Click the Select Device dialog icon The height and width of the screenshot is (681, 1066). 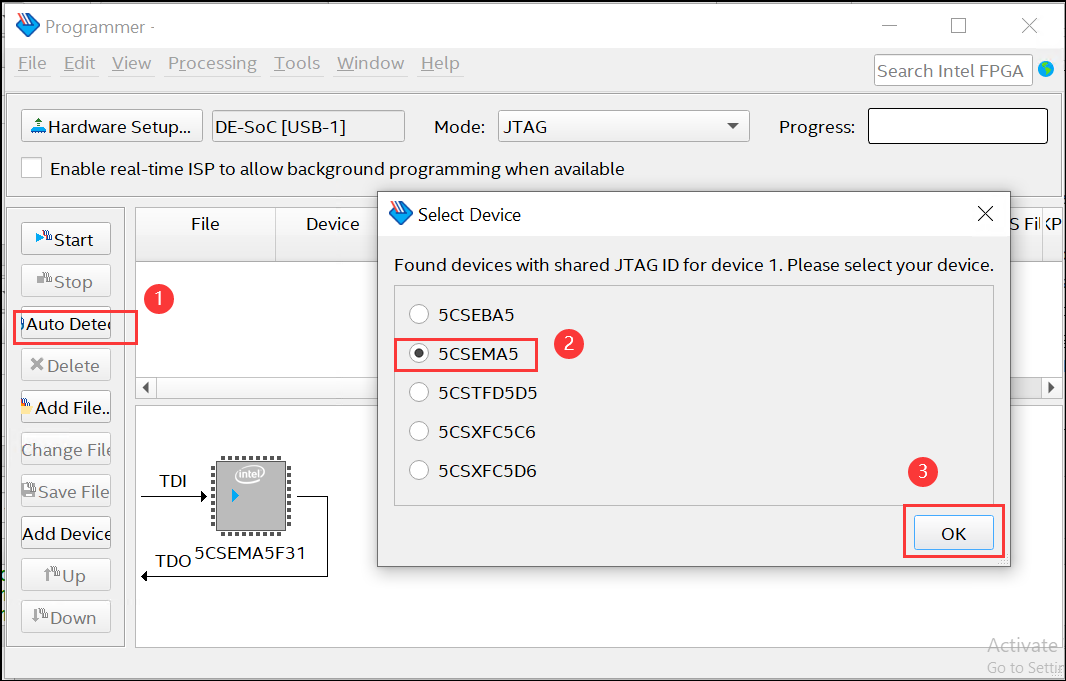point(401,213)
